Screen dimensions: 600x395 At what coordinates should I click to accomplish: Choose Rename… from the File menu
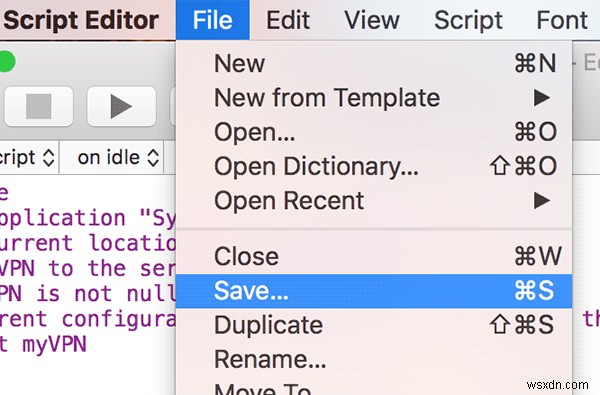coord(374,359)
